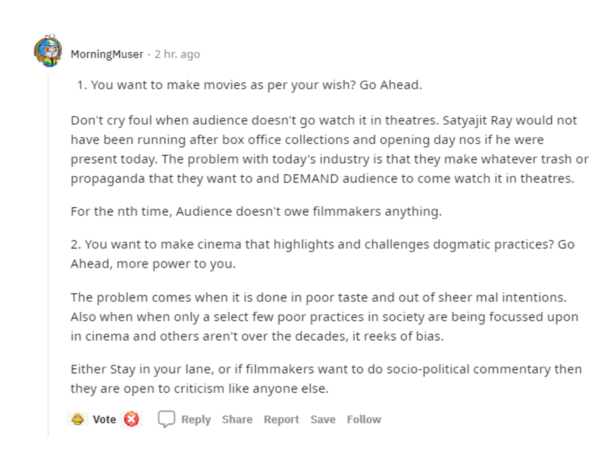Click the '2 hr. ago' timestamp
The image size is (616, 462).
(x=177, y=54)
